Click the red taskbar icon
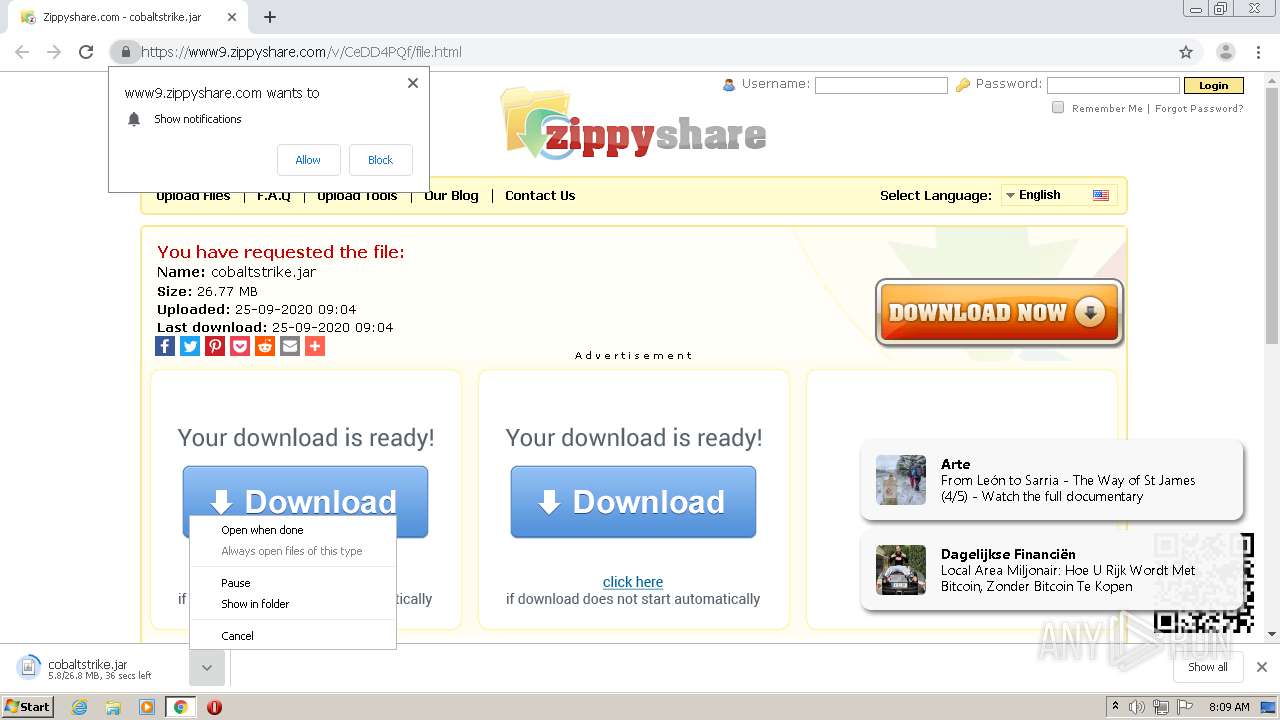Screen dimensions: 1280x720 pos(214,707)
